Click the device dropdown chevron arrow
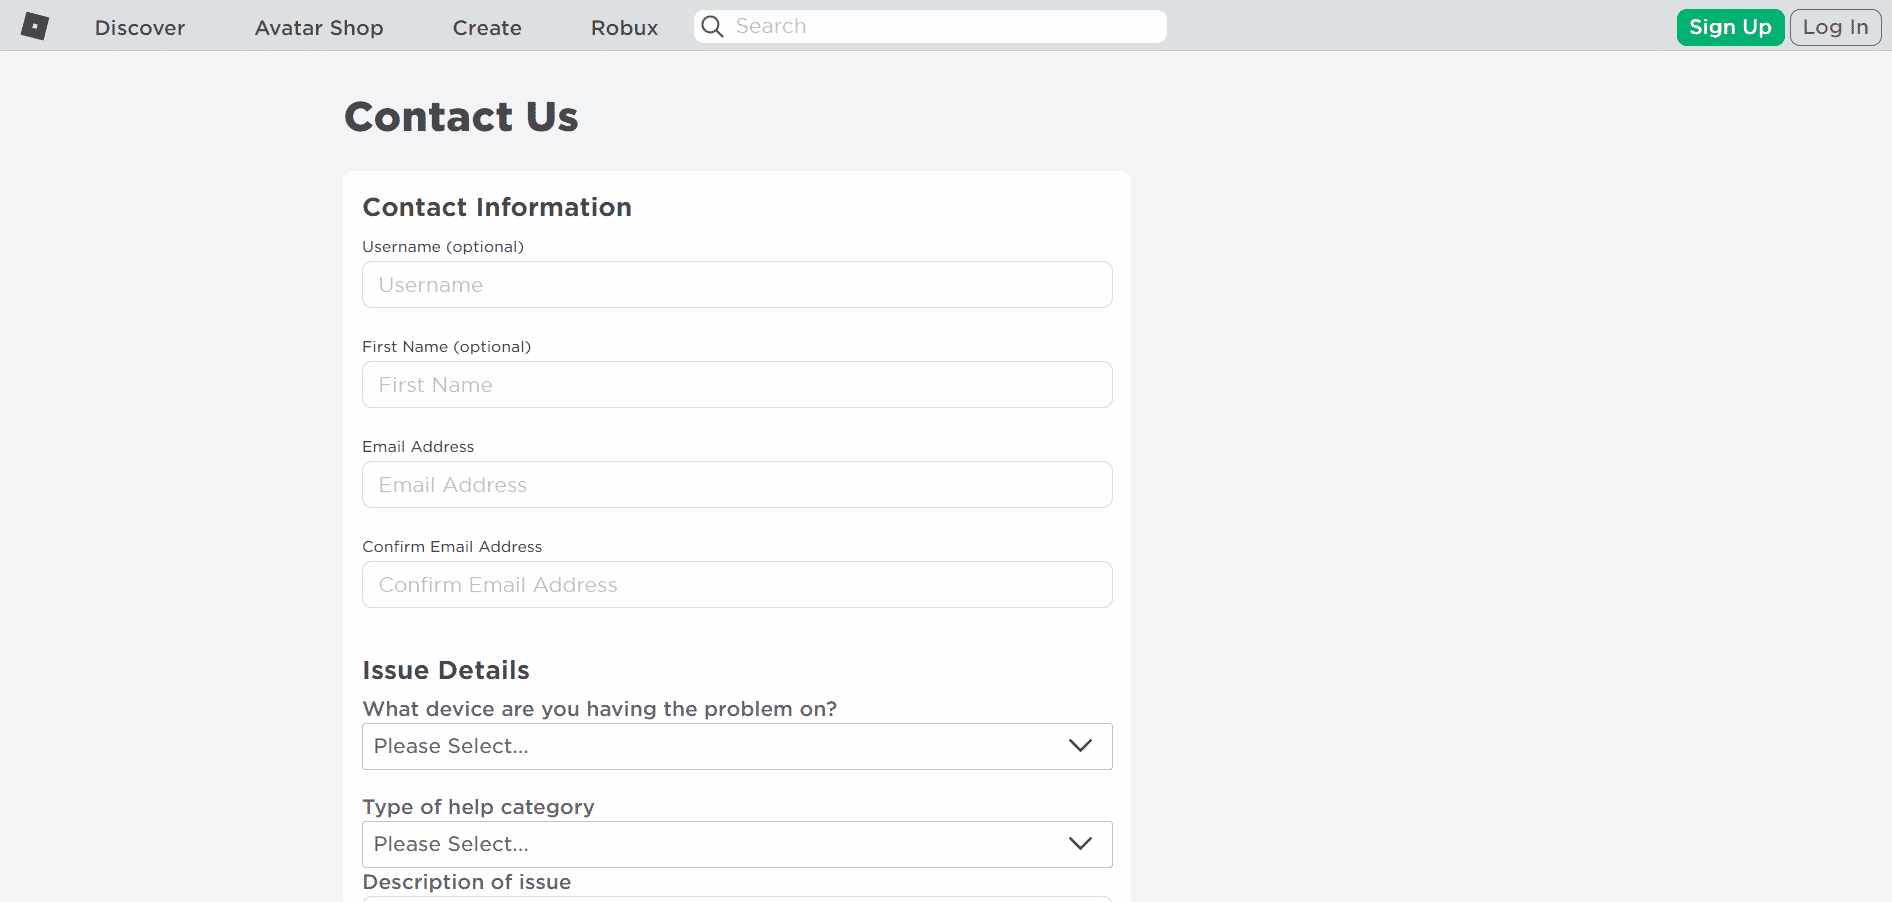This screenshot has height=902, width=1892. pyautogui.click(x=1080, y=746)
